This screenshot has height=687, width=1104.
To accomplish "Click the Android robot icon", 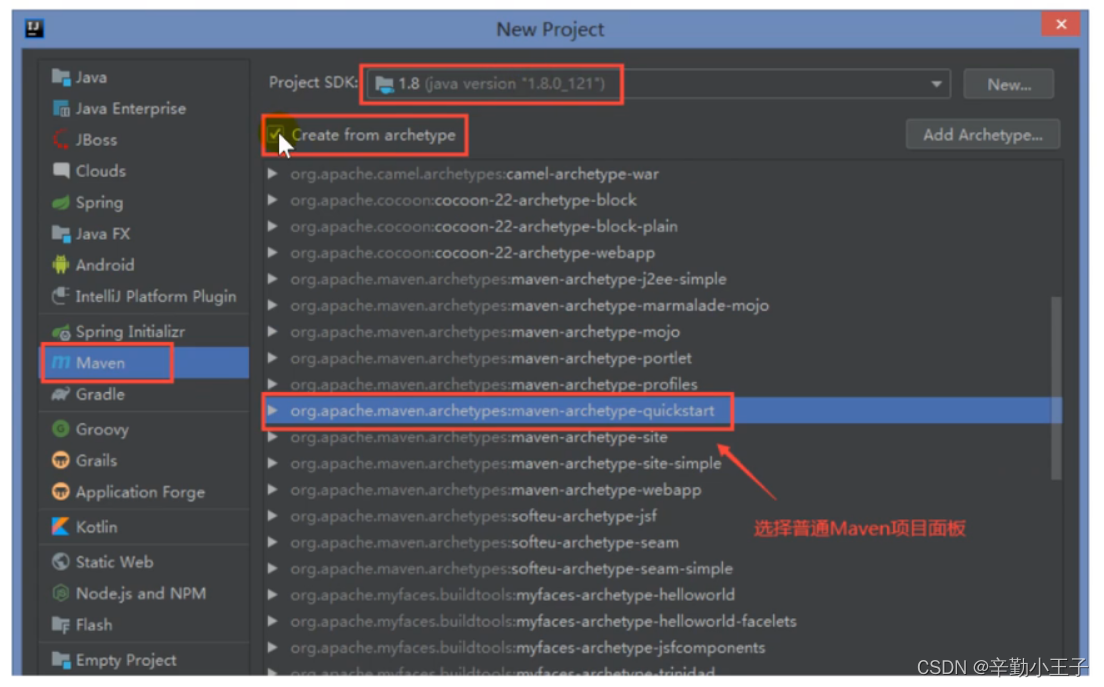I will coord(61,265).
